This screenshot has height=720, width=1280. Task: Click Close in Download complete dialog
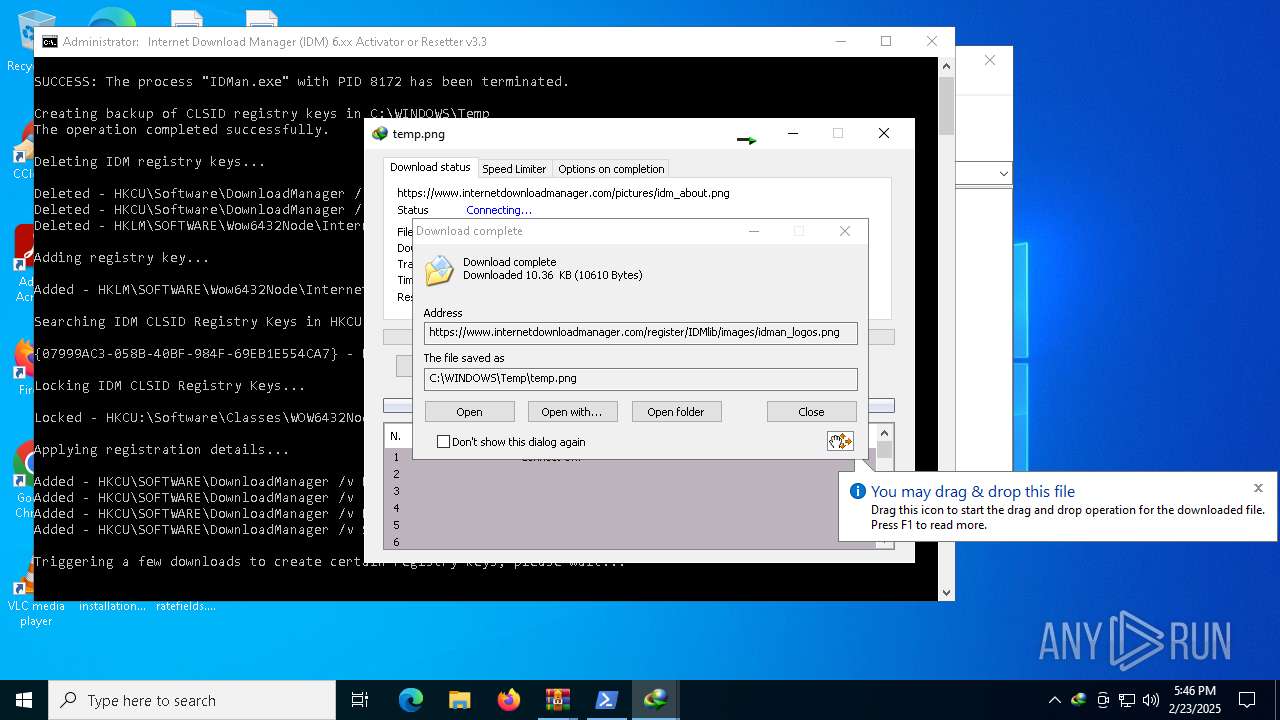(x=811, y=411)
